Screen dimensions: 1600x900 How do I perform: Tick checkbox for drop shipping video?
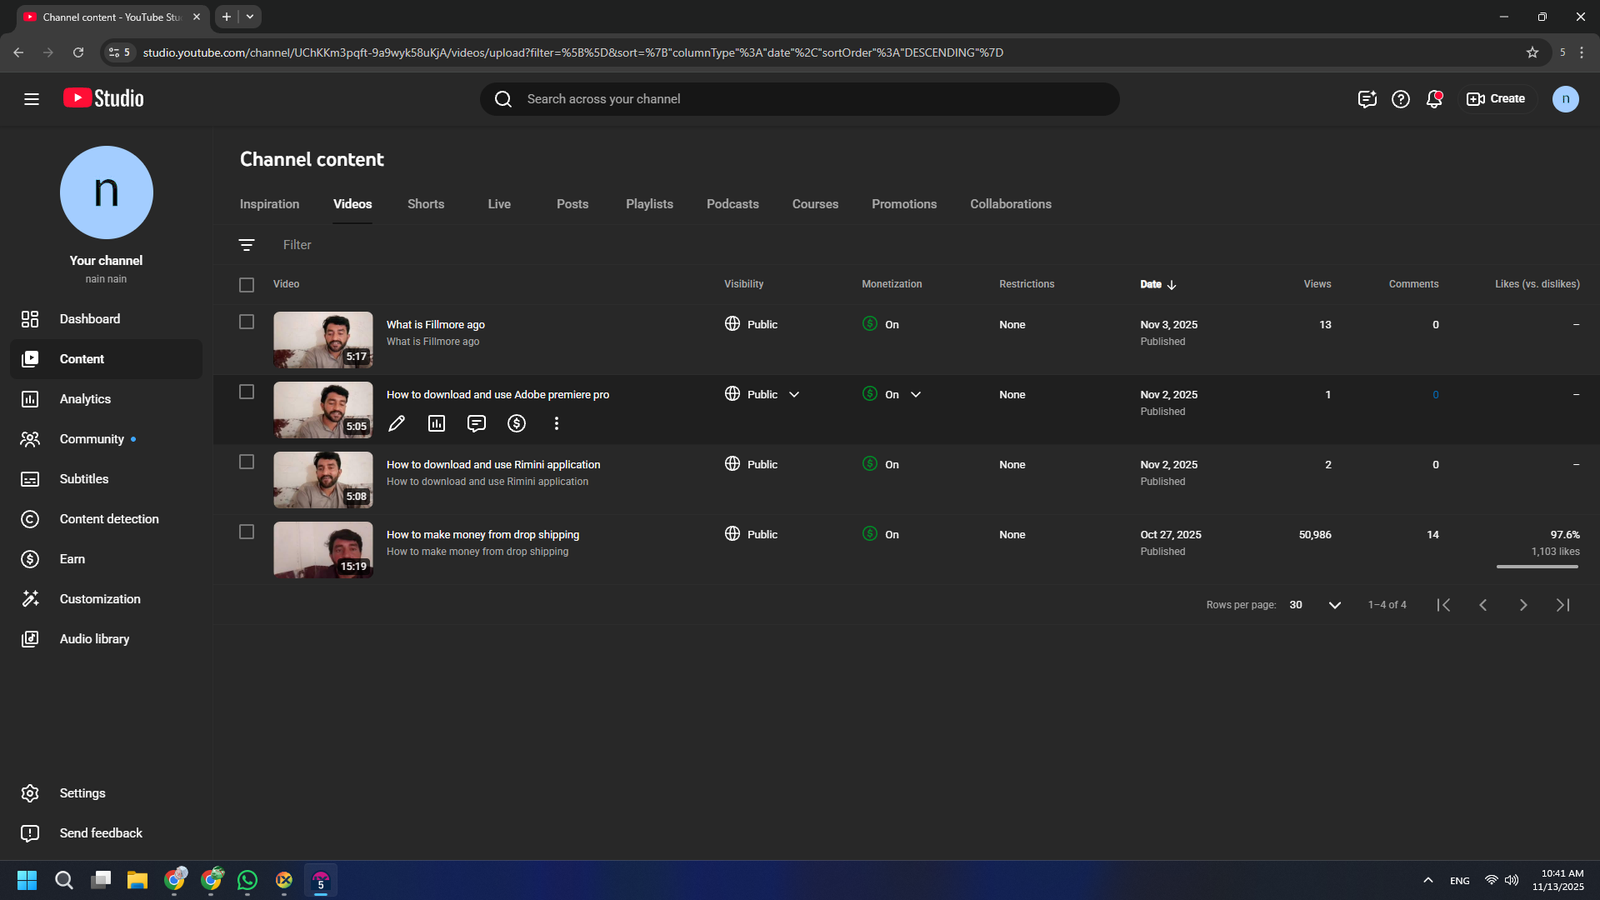coord(247,532)
